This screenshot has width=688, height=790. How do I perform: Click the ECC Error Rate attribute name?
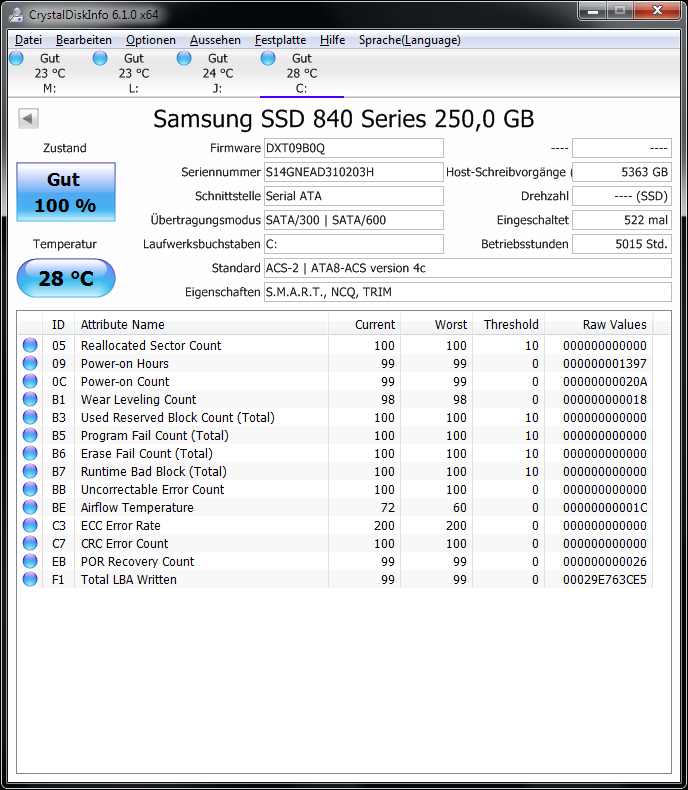121,525
